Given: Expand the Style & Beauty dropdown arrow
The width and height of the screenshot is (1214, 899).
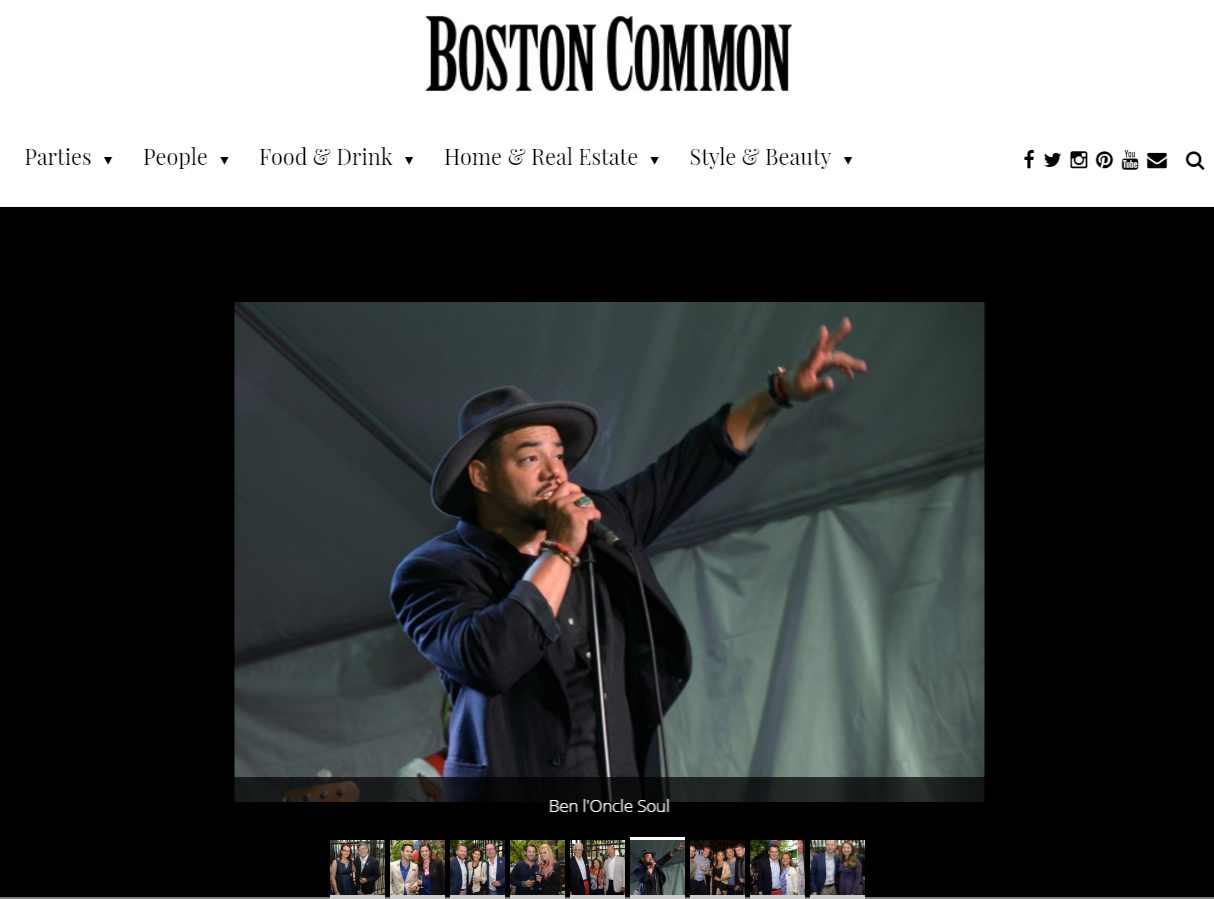Looking at the screenshot, I should coord(848,161).
